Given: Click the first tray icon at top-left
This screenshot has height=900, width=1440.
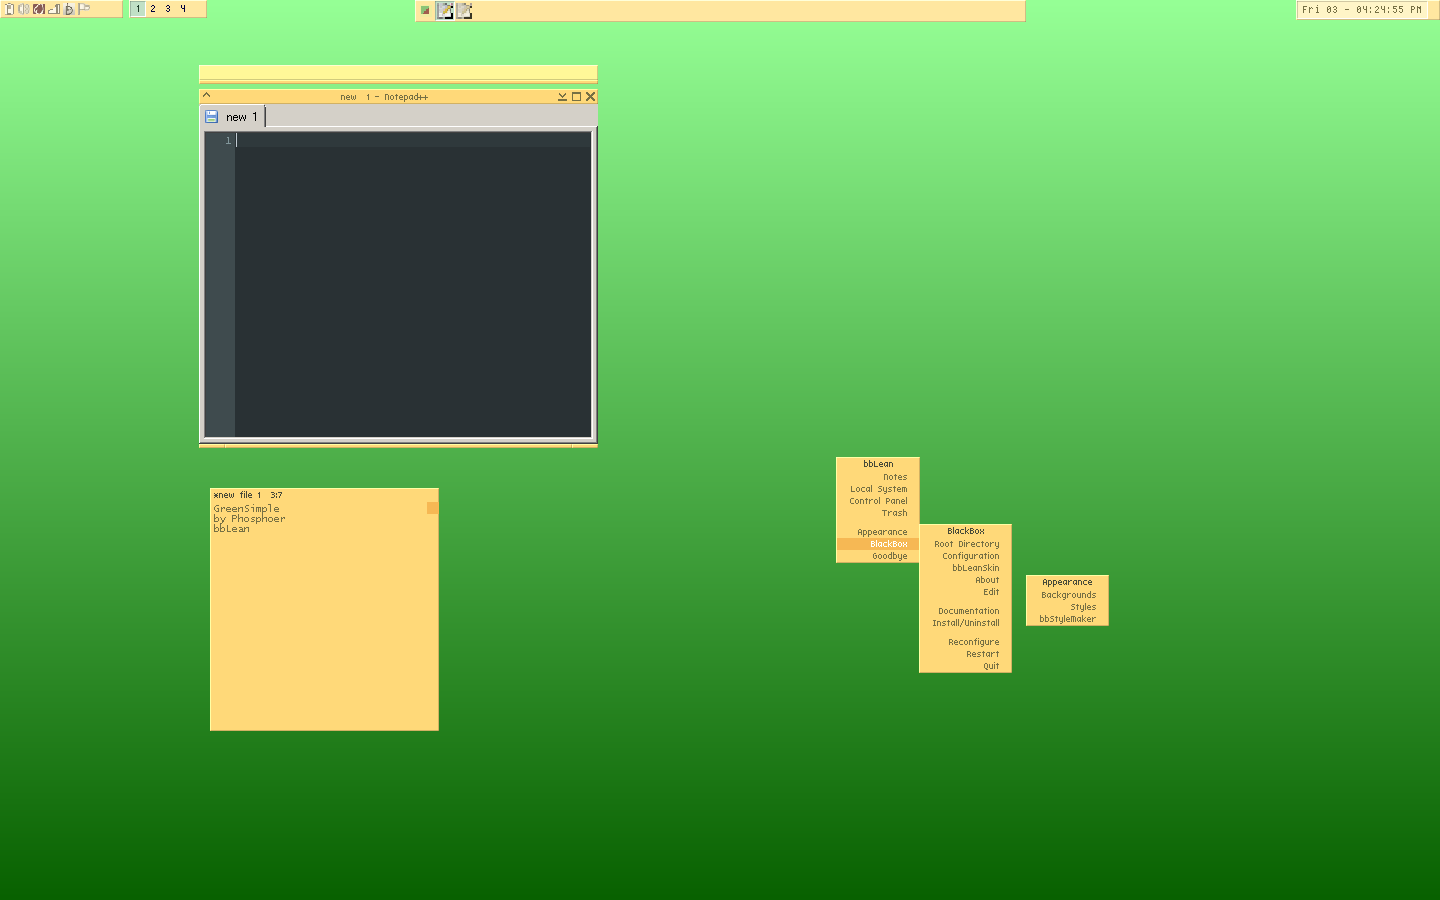Looking at the screenshot, I should pyautogui.click(x=9, y=9).
